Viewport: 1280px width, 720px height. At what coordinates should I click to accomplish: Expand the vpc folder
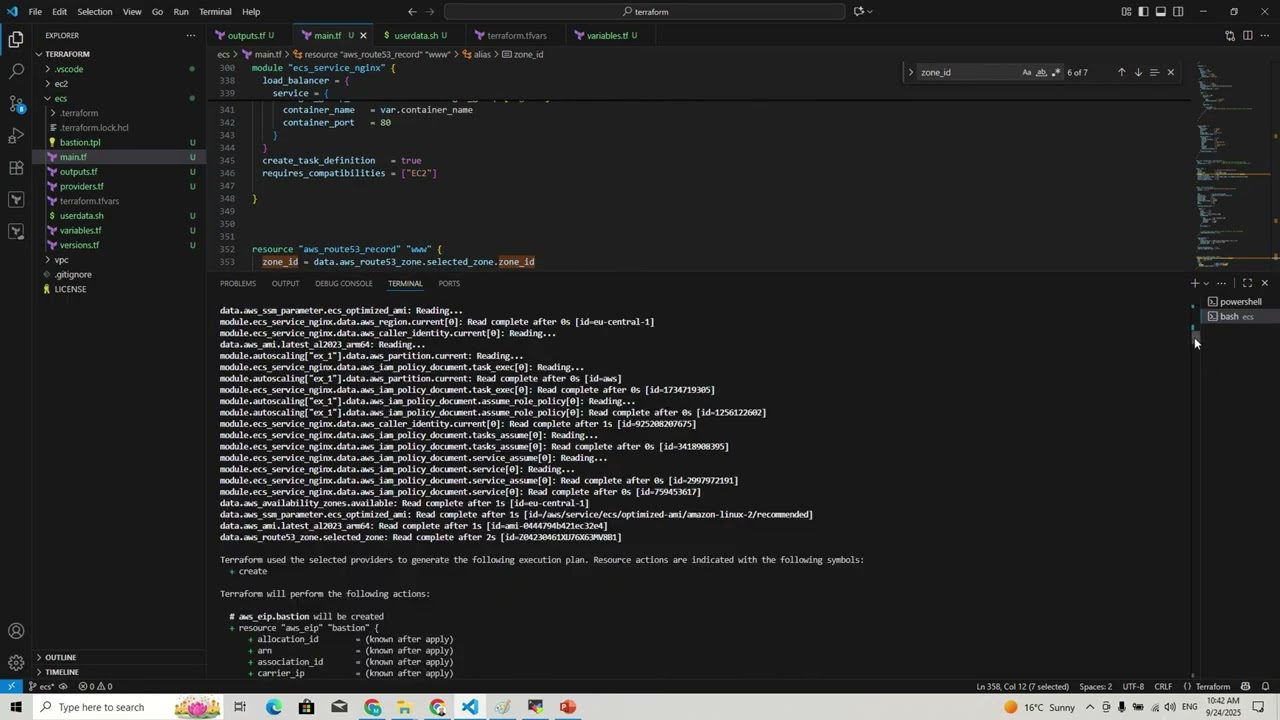119,260
